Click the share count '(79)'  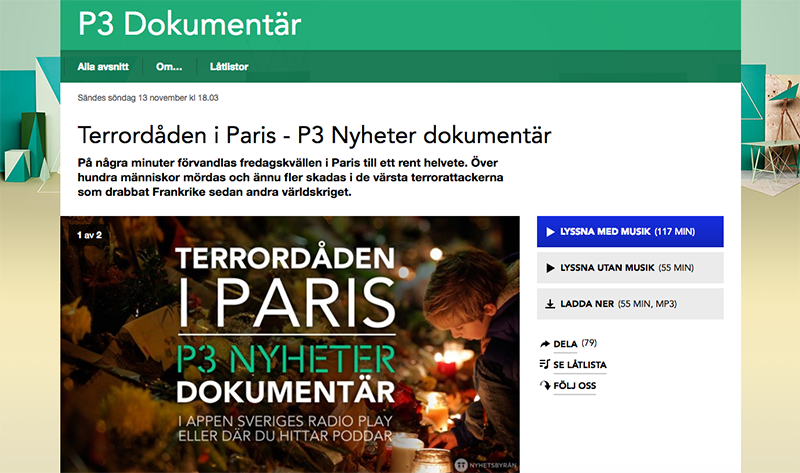coord(589,343)
